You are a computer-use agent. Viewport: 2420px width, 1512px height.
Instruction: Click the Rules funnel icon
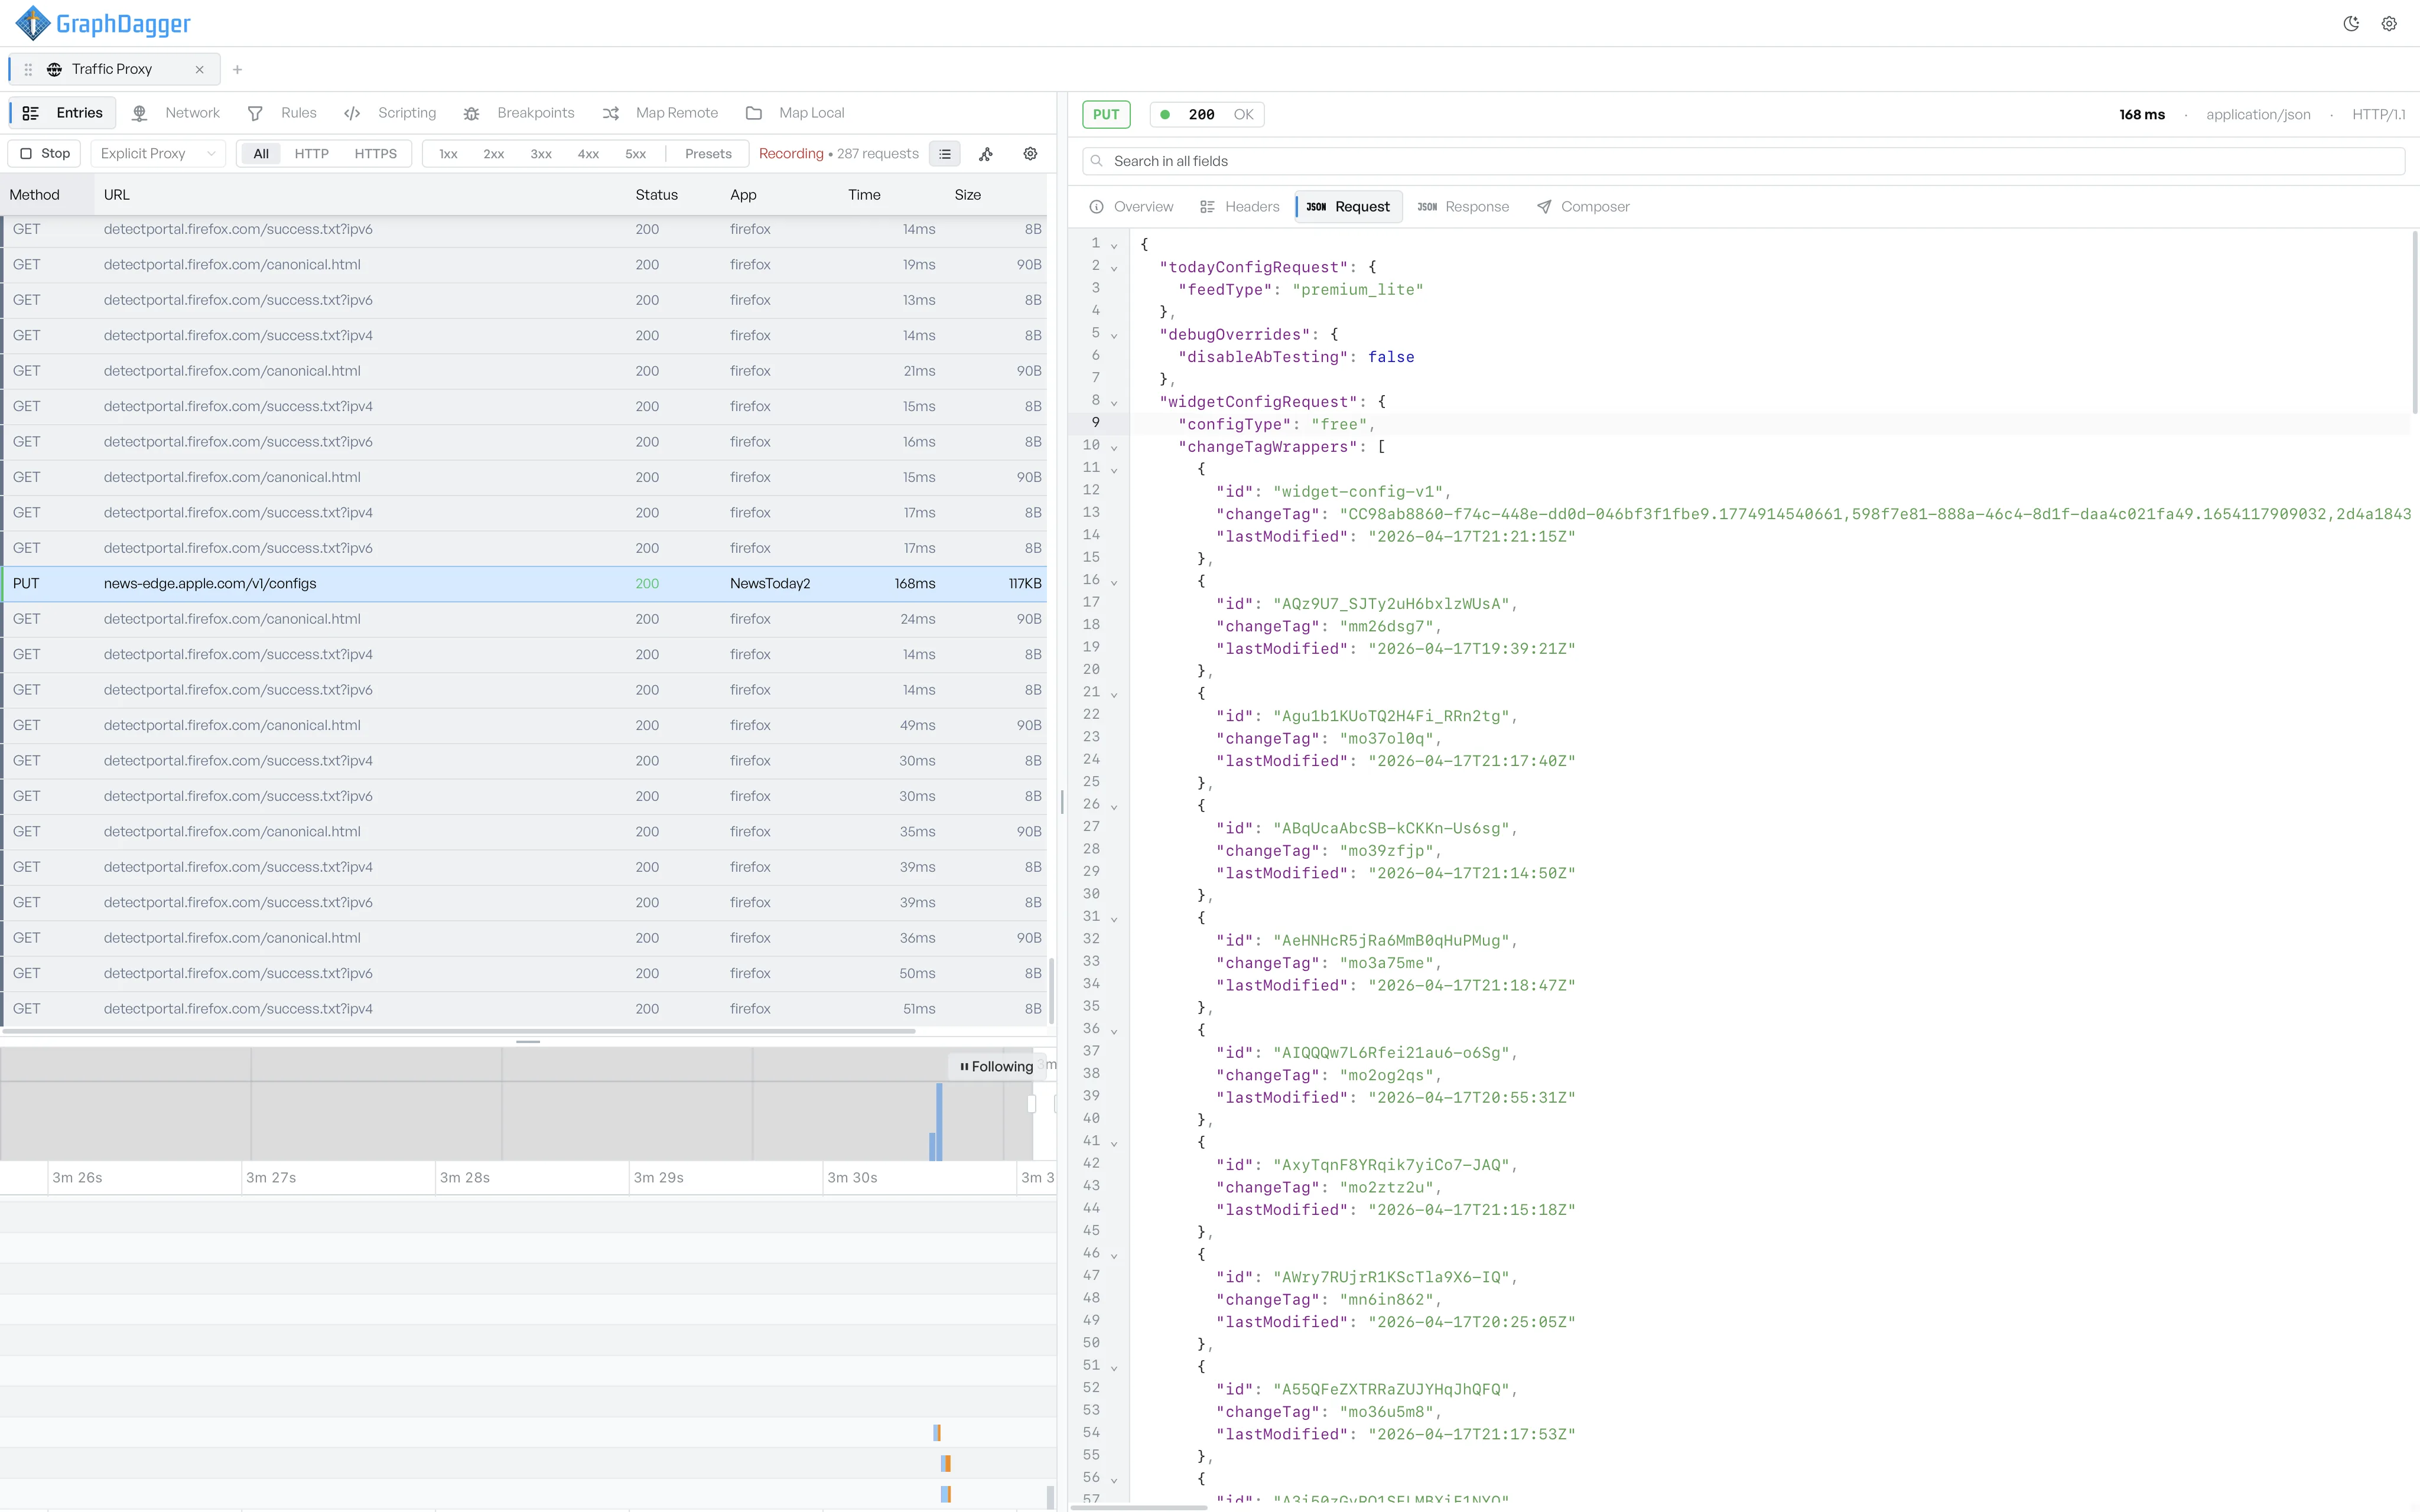point(255,114)
